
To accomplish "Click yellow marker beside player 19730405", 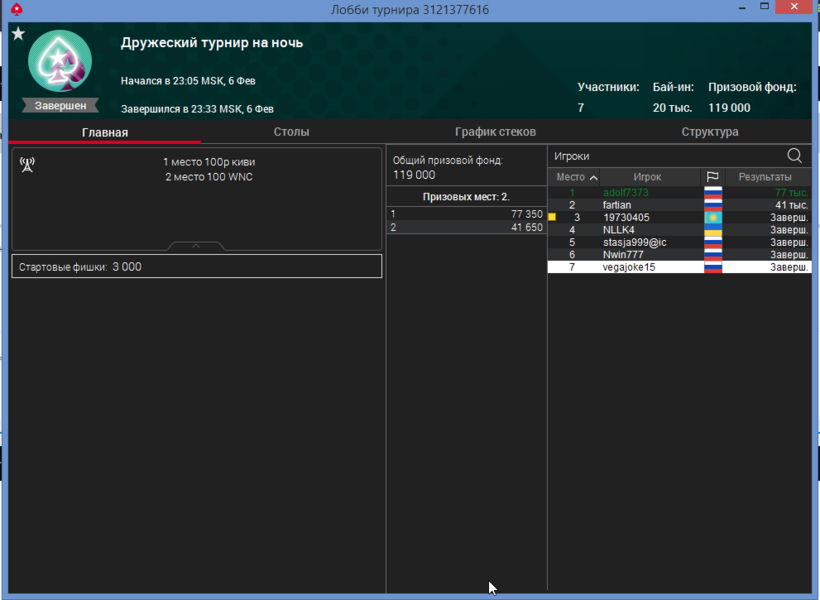I will pos(552,217).
